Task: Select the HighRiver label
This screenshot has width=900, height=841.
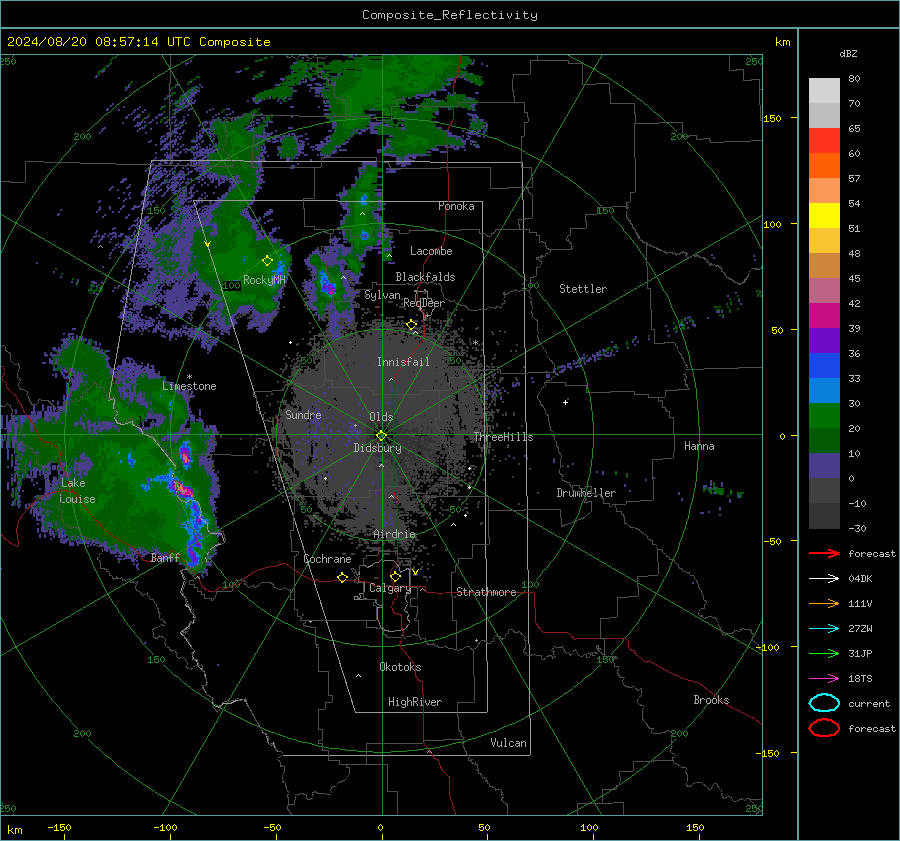Action: pyautogui.click(x=415, y=702)
